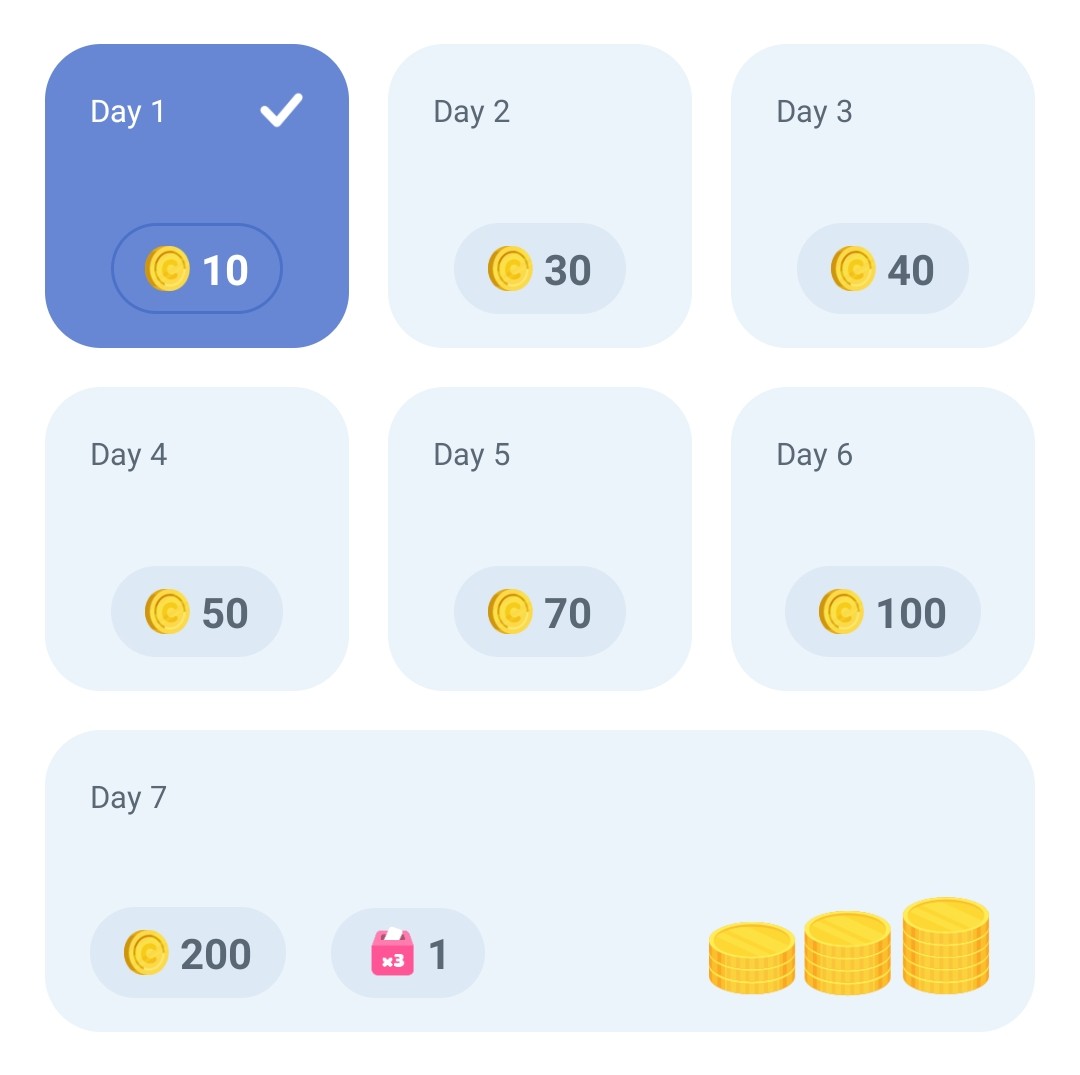Click the coin icon next to 100
Screen dimensions: 1080x1075
coord(841,612)
